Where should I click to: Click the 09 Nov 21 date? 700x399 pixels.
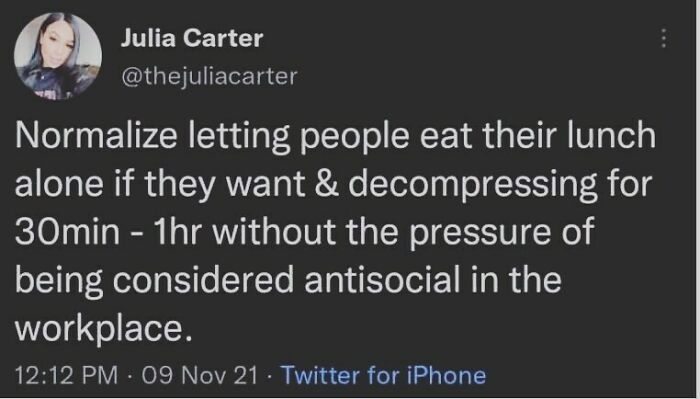pyautogui.click(x=200, y=374)
